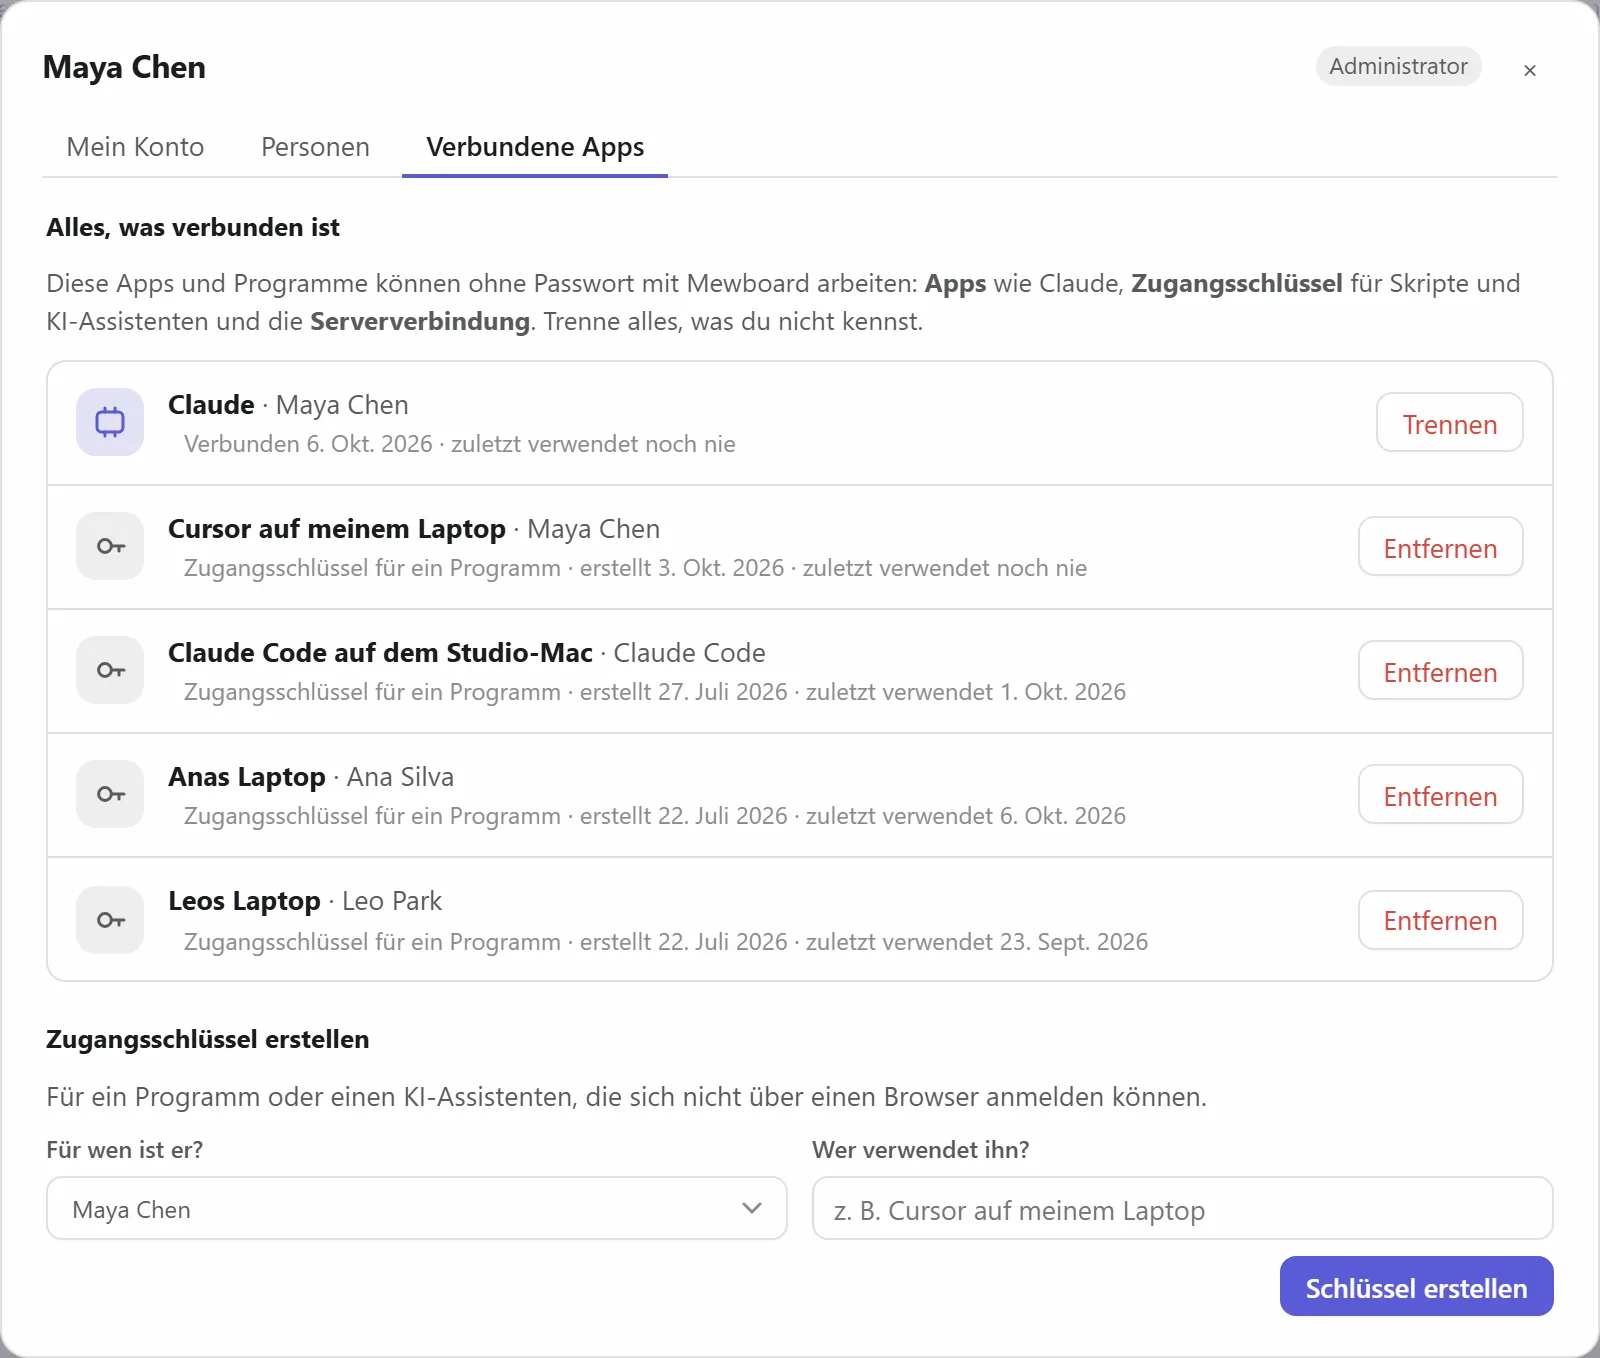Click 'Claude Code auf dem Studio-Mac' title
This screenshot has height=1358, width=1600.
tap(380, 653)
